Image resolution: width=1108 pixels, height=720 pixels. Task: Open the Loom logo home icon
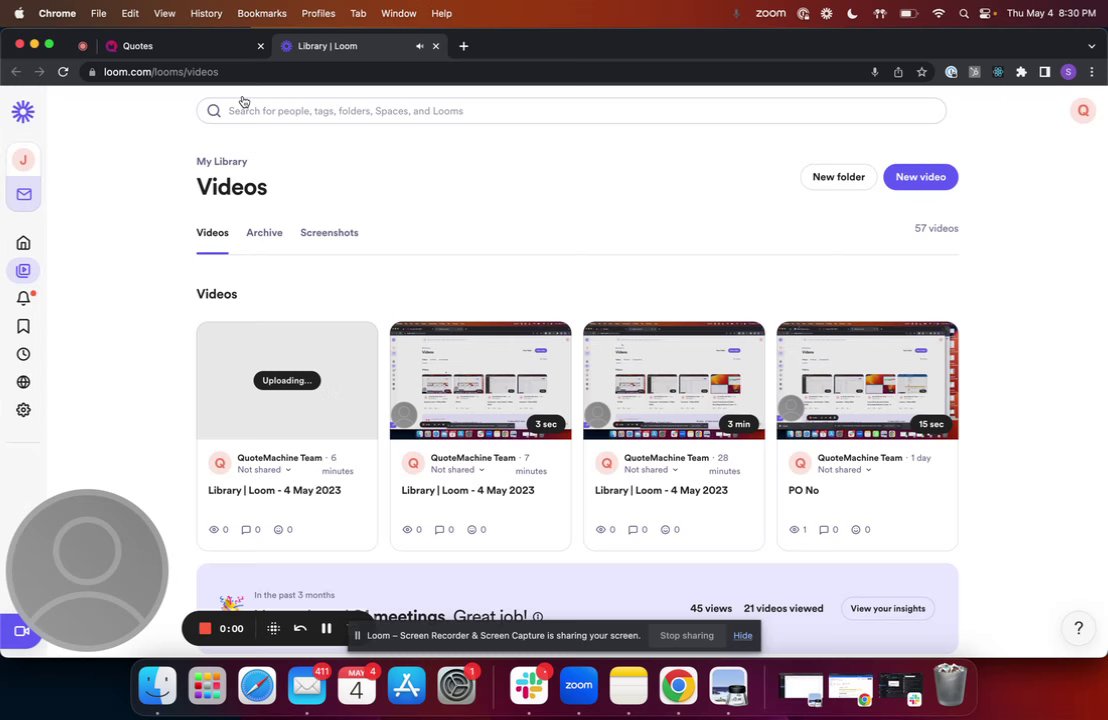pos(23,112)
